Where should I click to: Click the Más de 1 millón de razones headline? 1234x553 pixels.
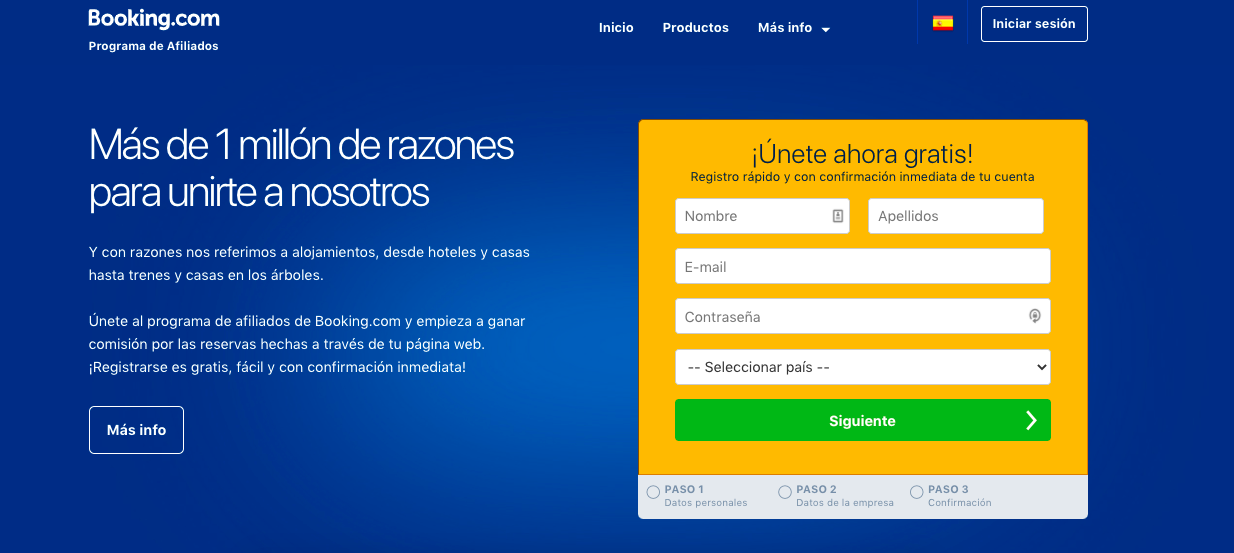tap(301, 168)
